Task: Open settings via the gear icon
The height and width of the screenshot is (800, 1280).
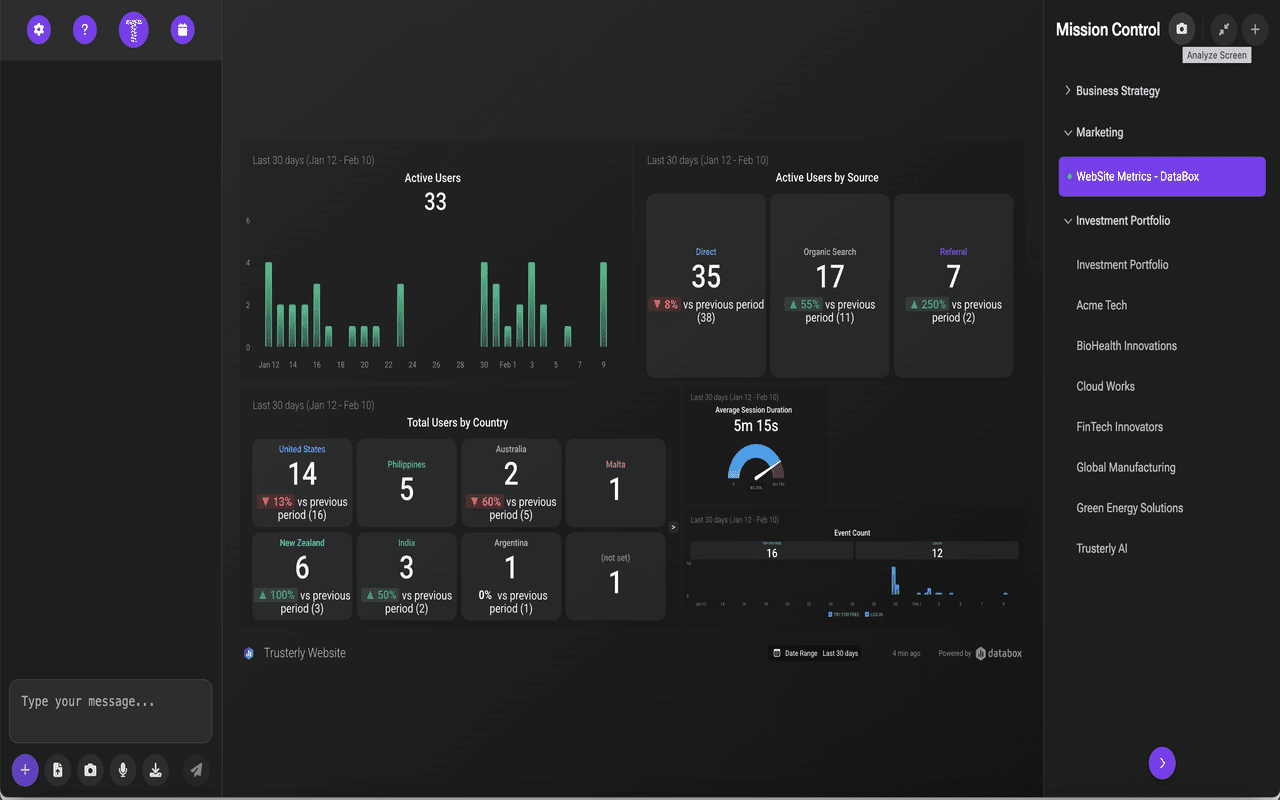Action: [39, 30]
